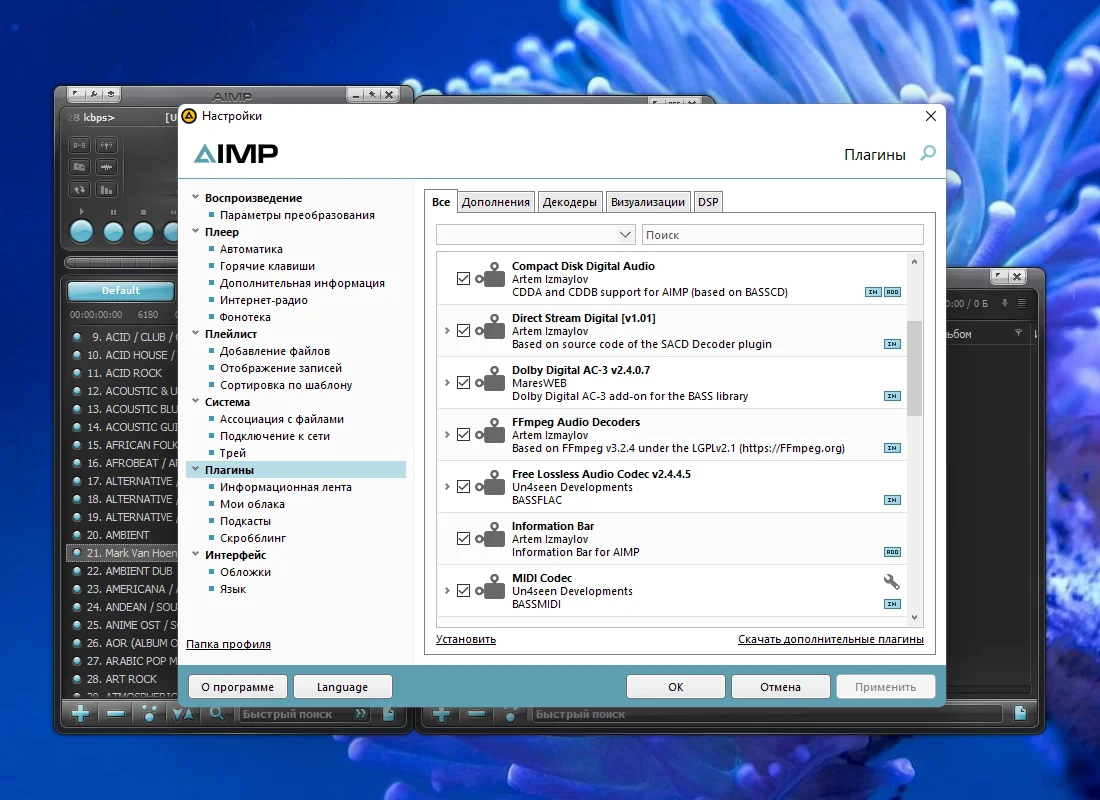The image size is (1100, 800).
Task: Click the Dolby Digital AC-3 plugin icon
Action: point(490,379)
